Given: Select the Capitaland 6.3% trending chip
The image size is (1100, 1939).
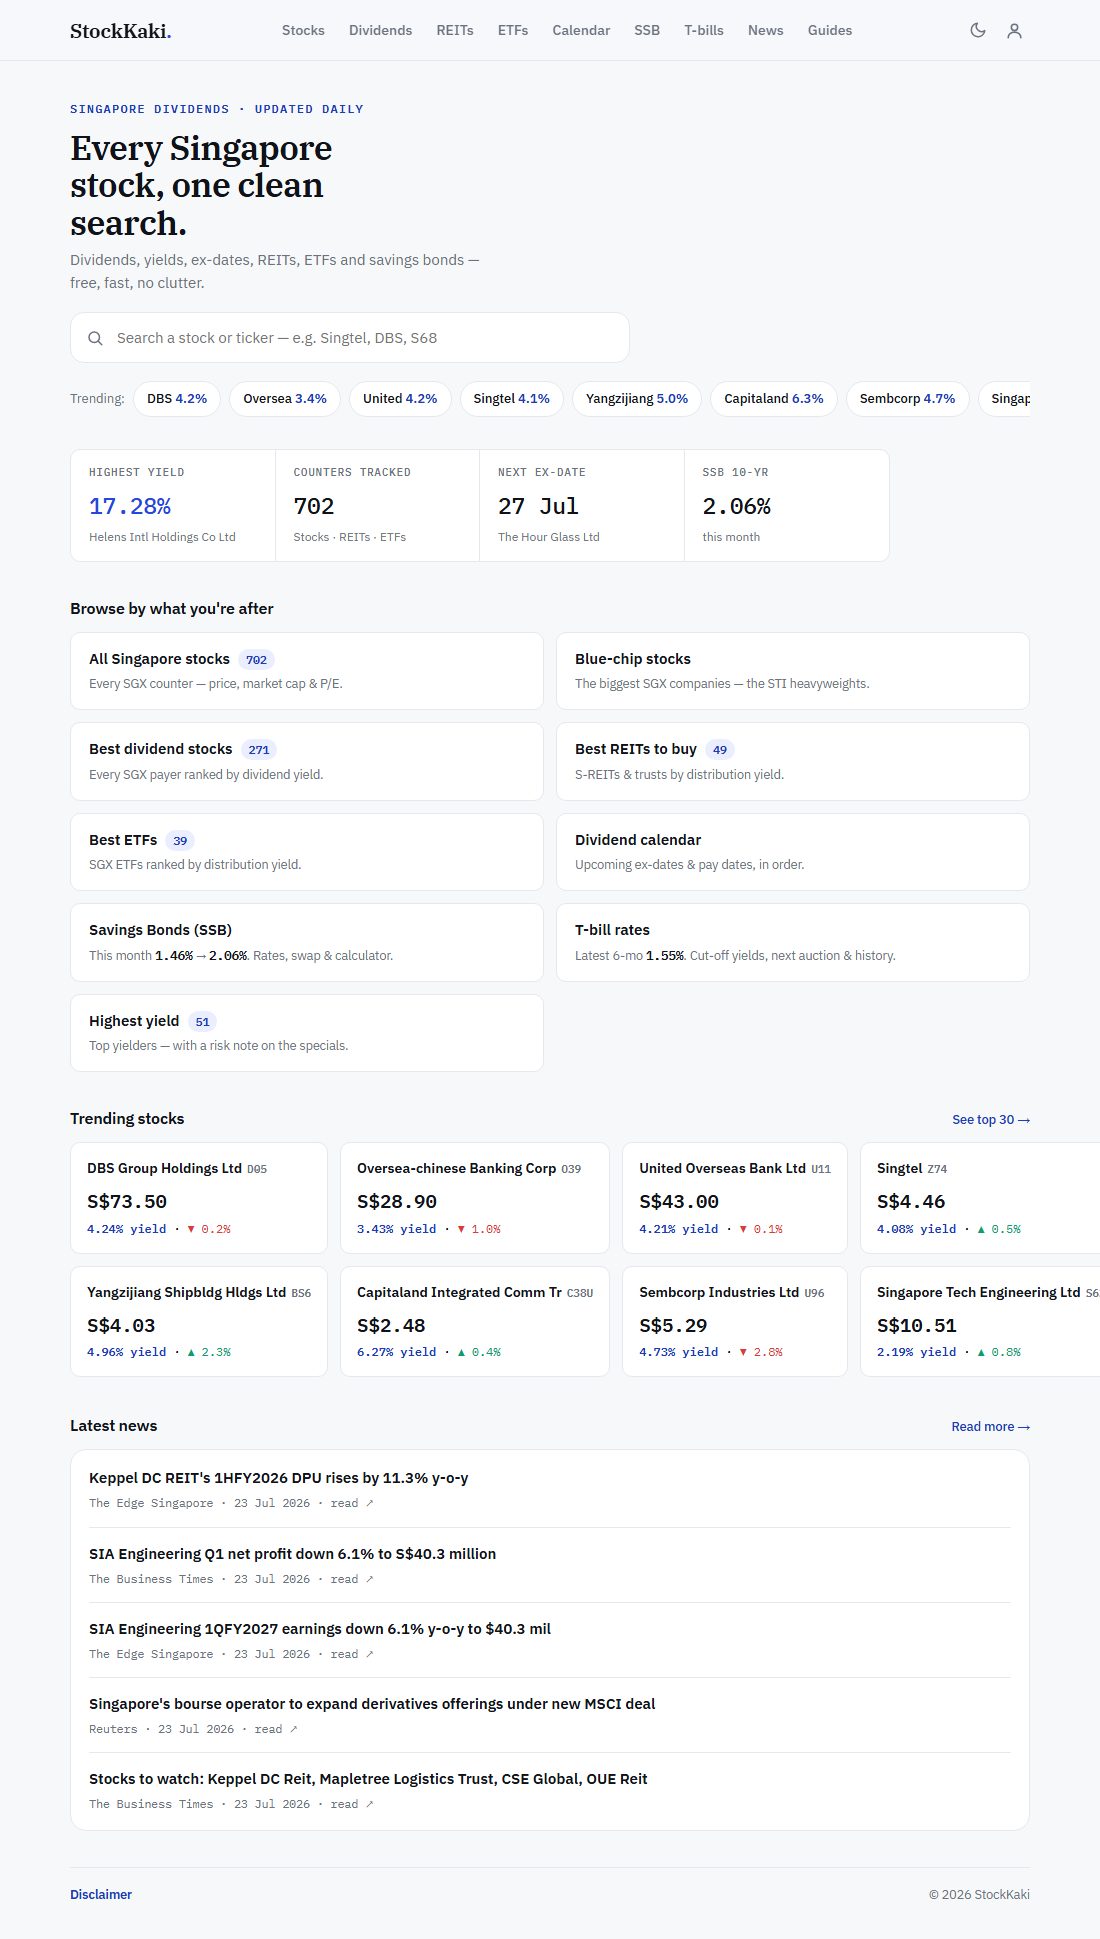Looking at the screenshot, I should pyautogui.click(x=774, y=398).
